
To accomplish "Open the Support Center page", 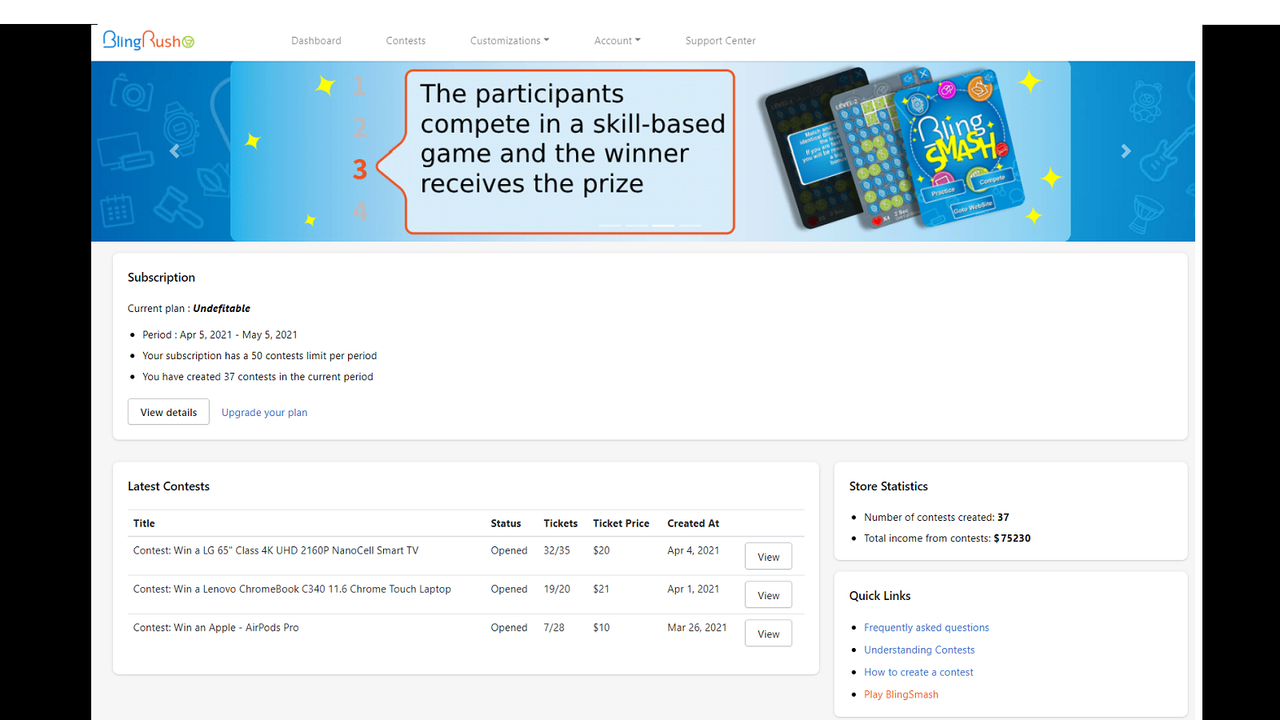I will pyautogui.click(x=720, y=41).
